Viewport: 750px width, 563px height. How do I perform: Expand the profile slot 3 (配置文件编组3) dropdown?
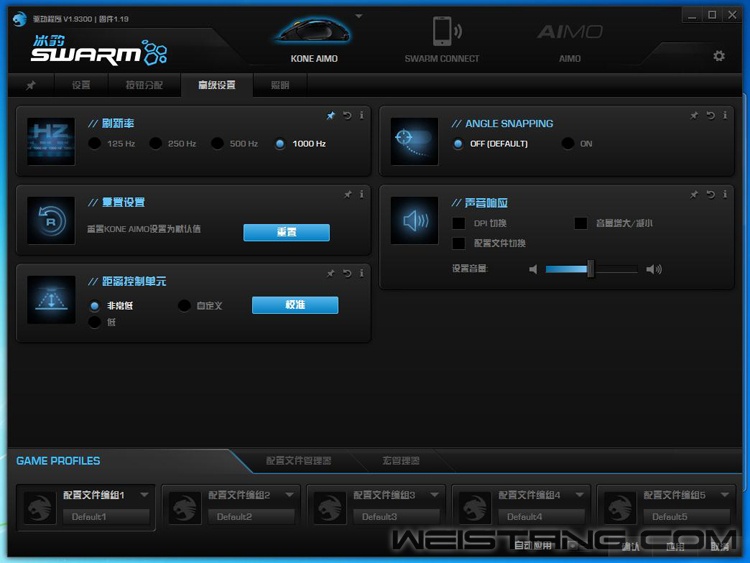tap(434, 495)
